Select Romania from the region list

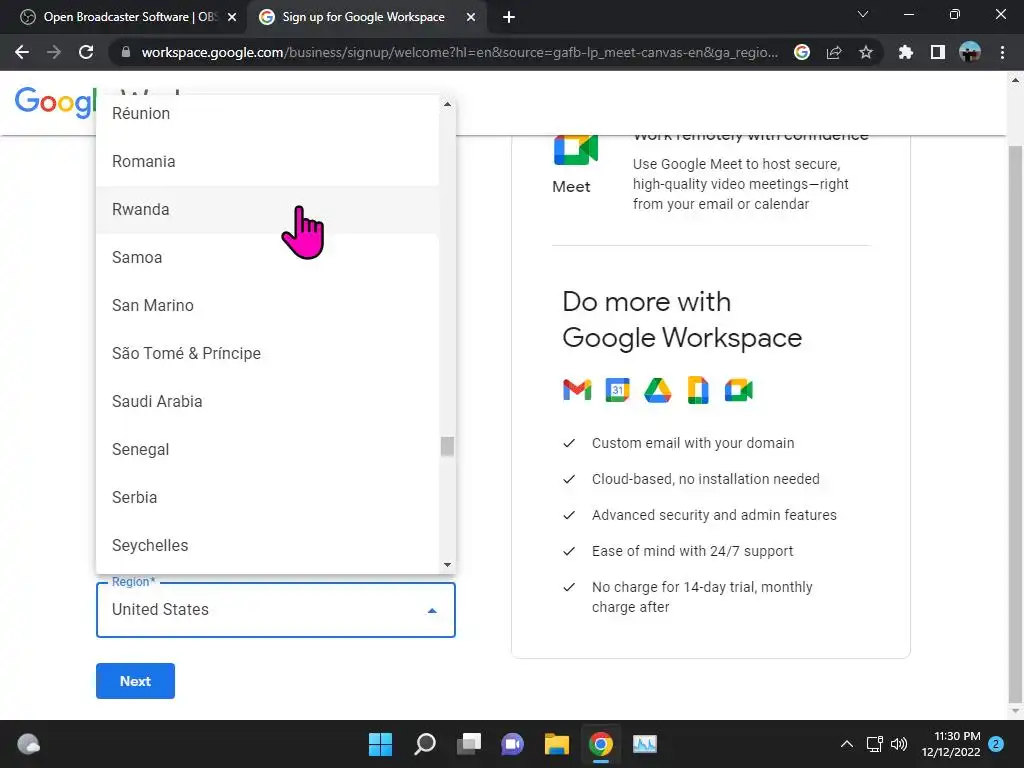click(x=267, y=161)
